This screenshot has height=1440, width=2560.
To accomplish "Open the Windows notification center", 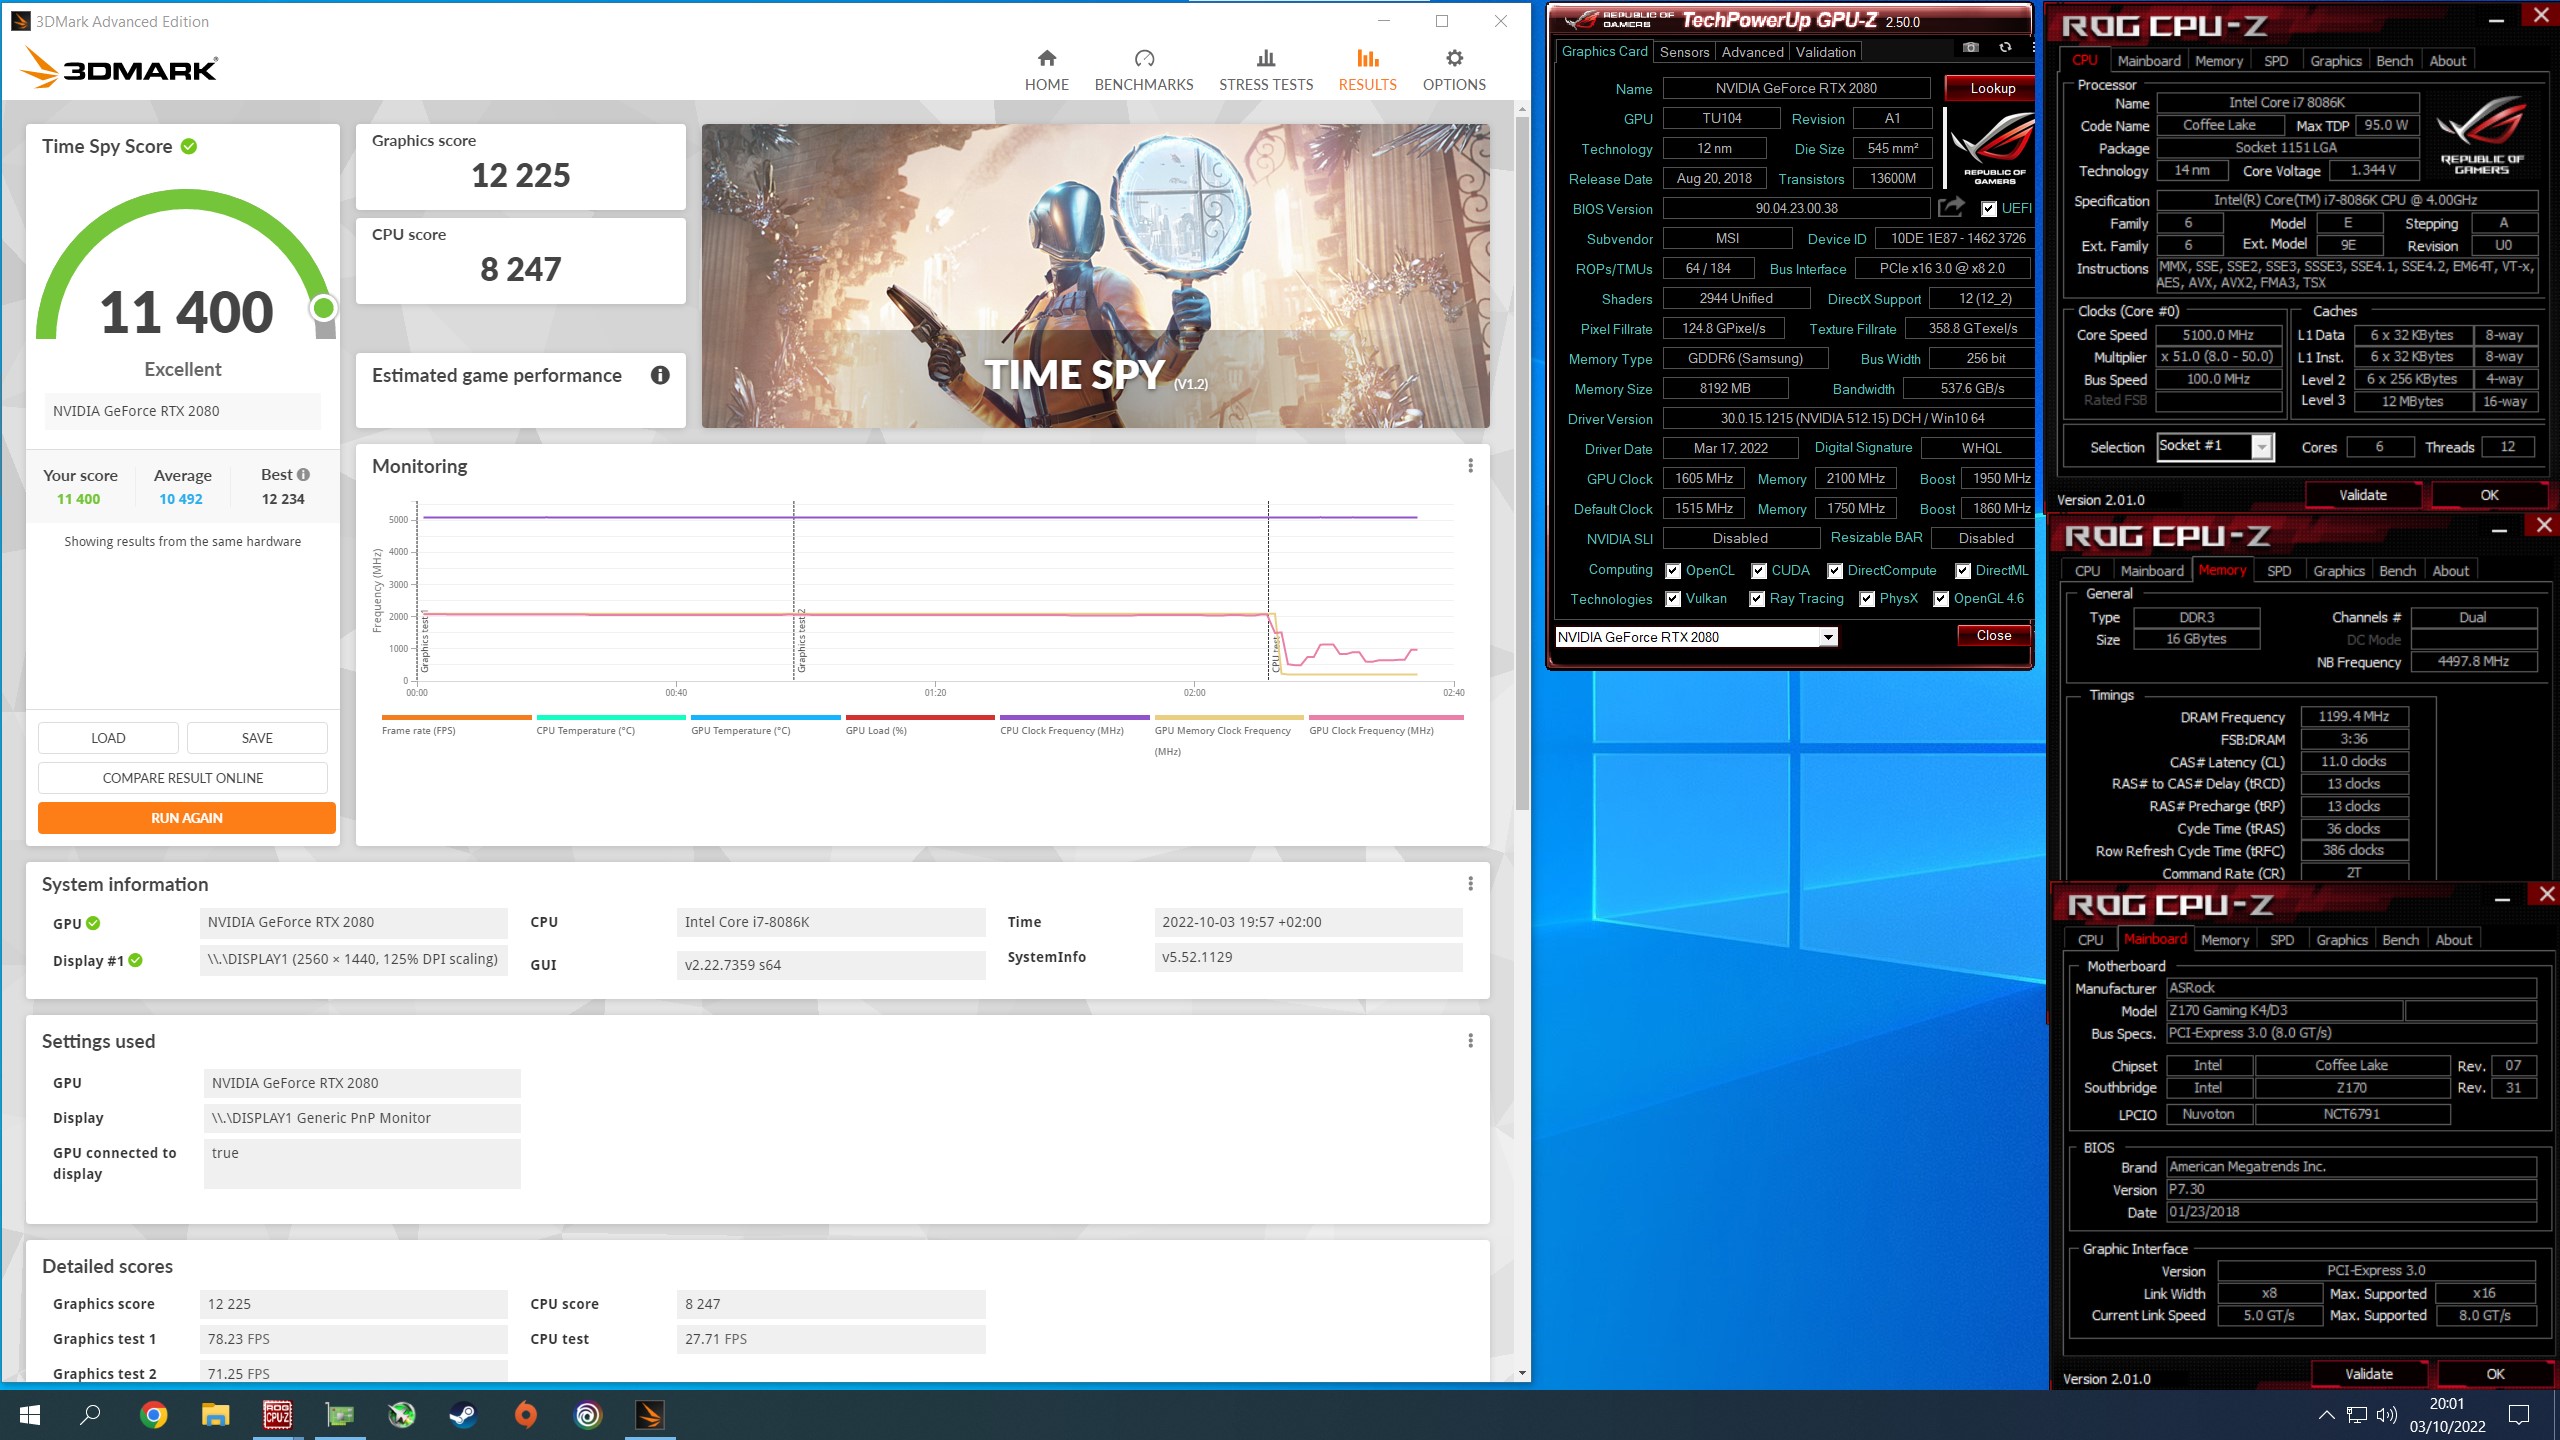I will 2518,1415.
